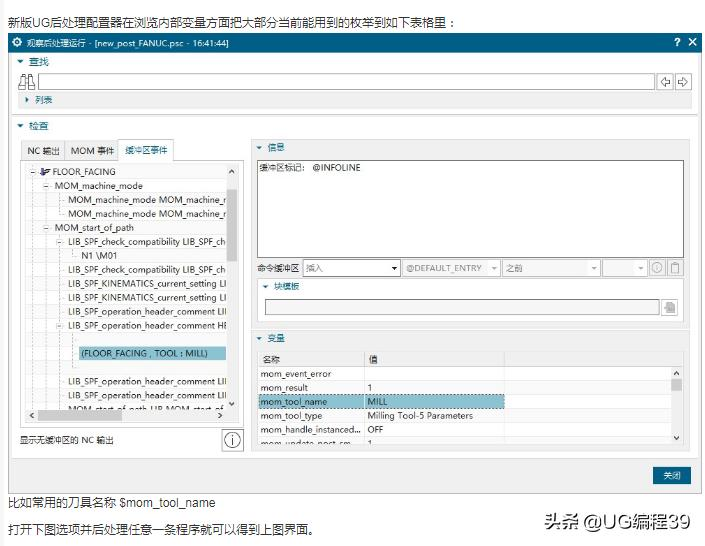Click the clipboard paste icon in command buffer row
This screenshot has height=546, width=705.
point(675,268)
